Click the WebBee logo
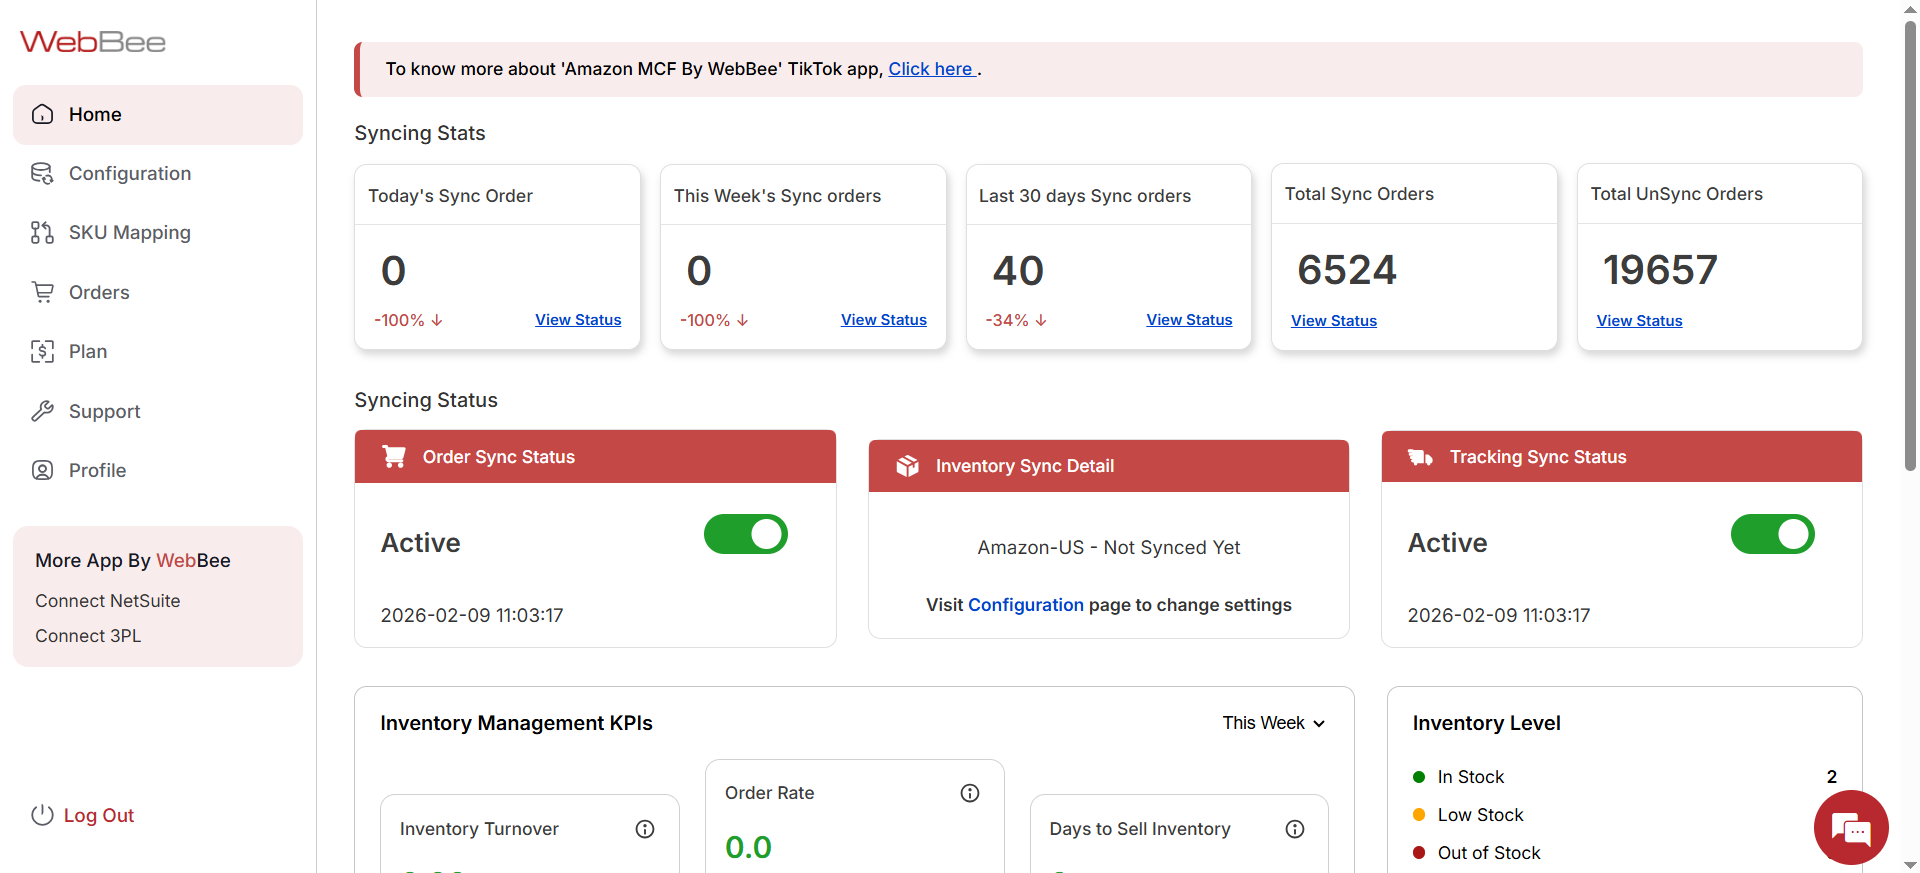 (x=93, y=42)
